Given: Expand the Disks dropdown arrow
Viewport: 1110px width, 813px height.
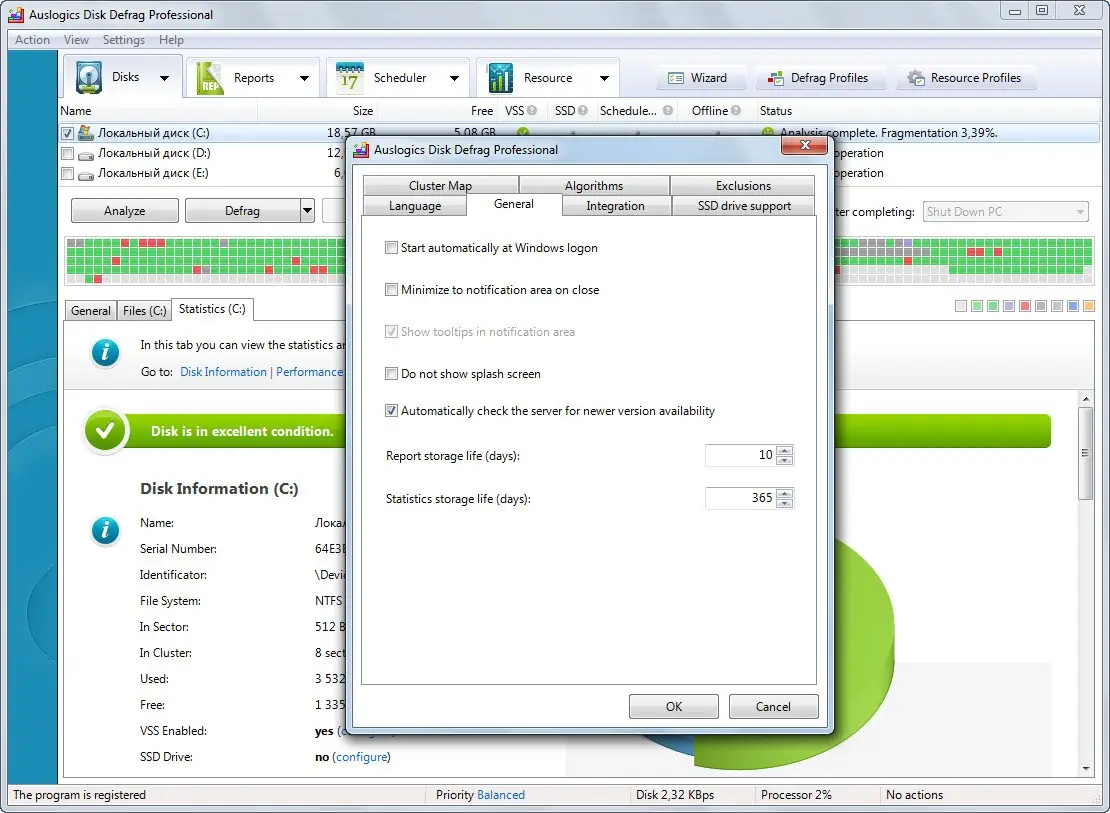Looking at the screenshot, I should [164, 78].
